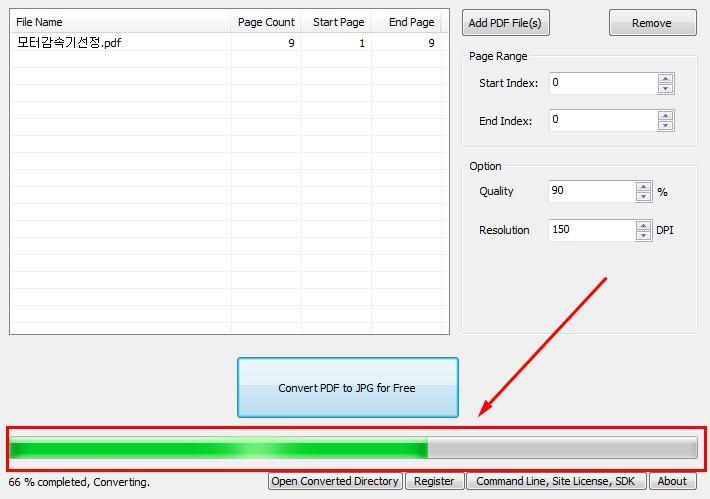
Task: Start Convert PDF to JPG for Free
Action: coord(347,388)
